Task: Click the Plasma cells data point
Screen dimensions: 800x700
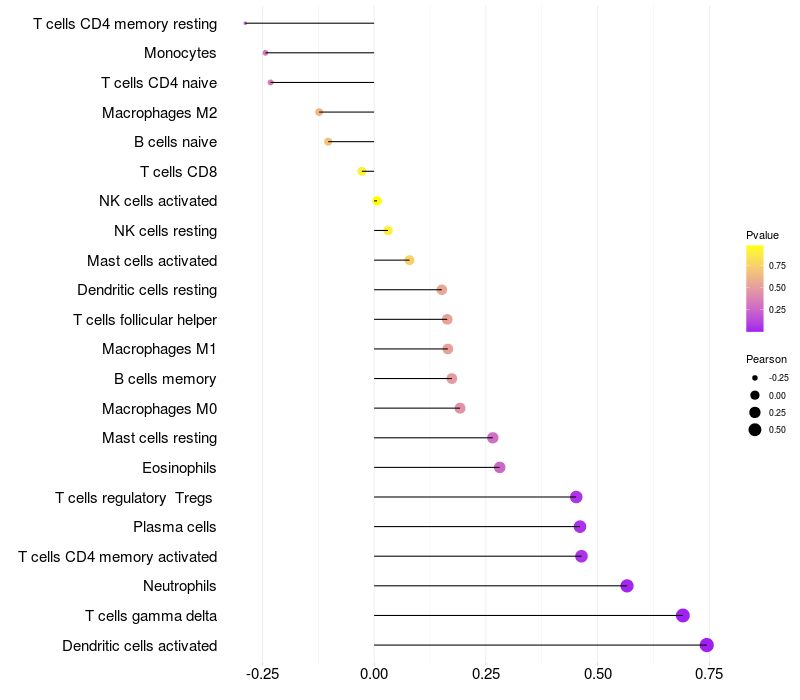Action: point(580,527)
